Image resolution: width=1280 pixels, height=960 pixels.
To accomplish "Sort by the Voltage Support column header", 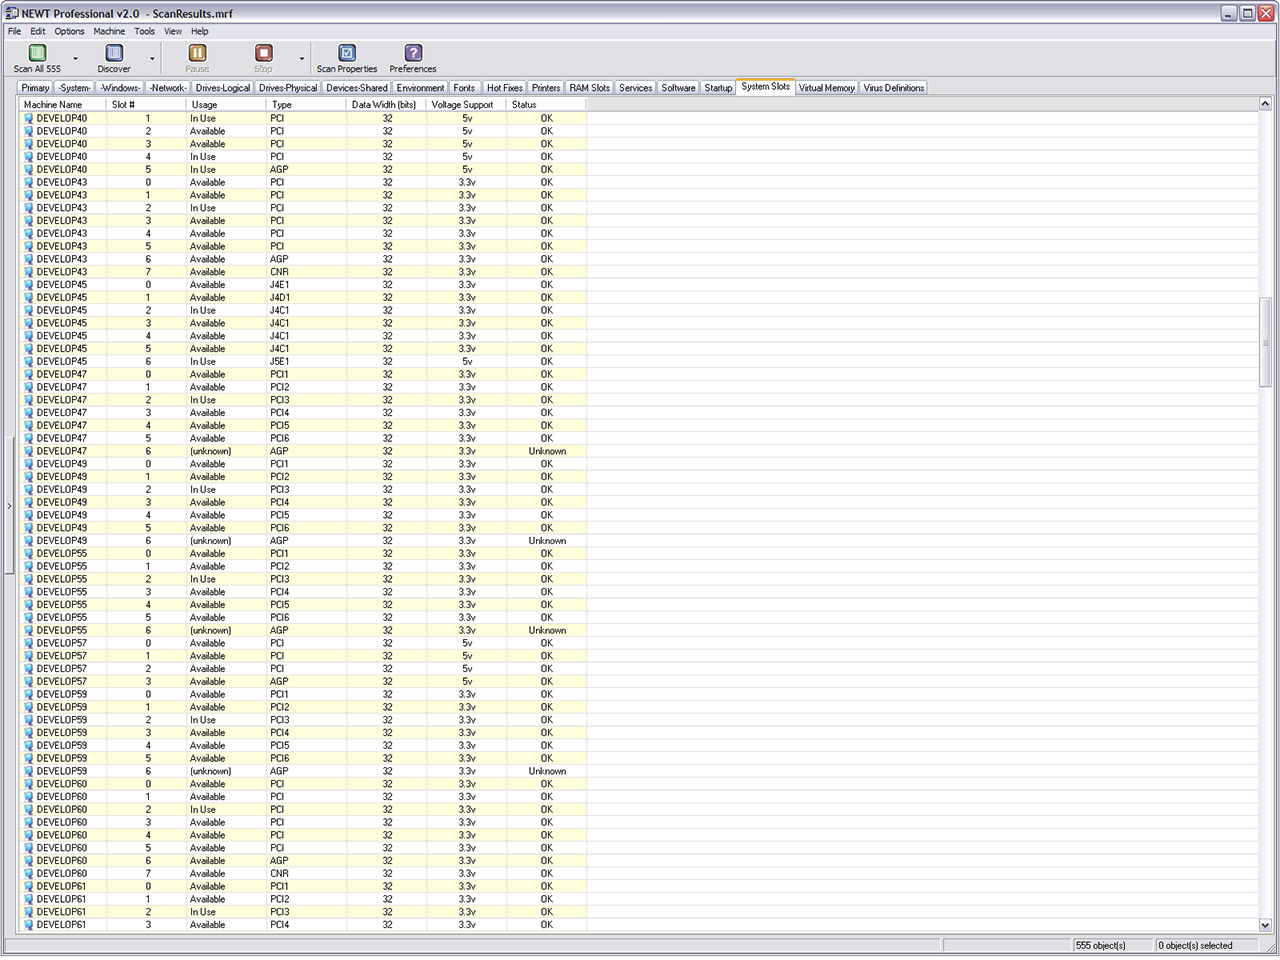I will 462,104.
